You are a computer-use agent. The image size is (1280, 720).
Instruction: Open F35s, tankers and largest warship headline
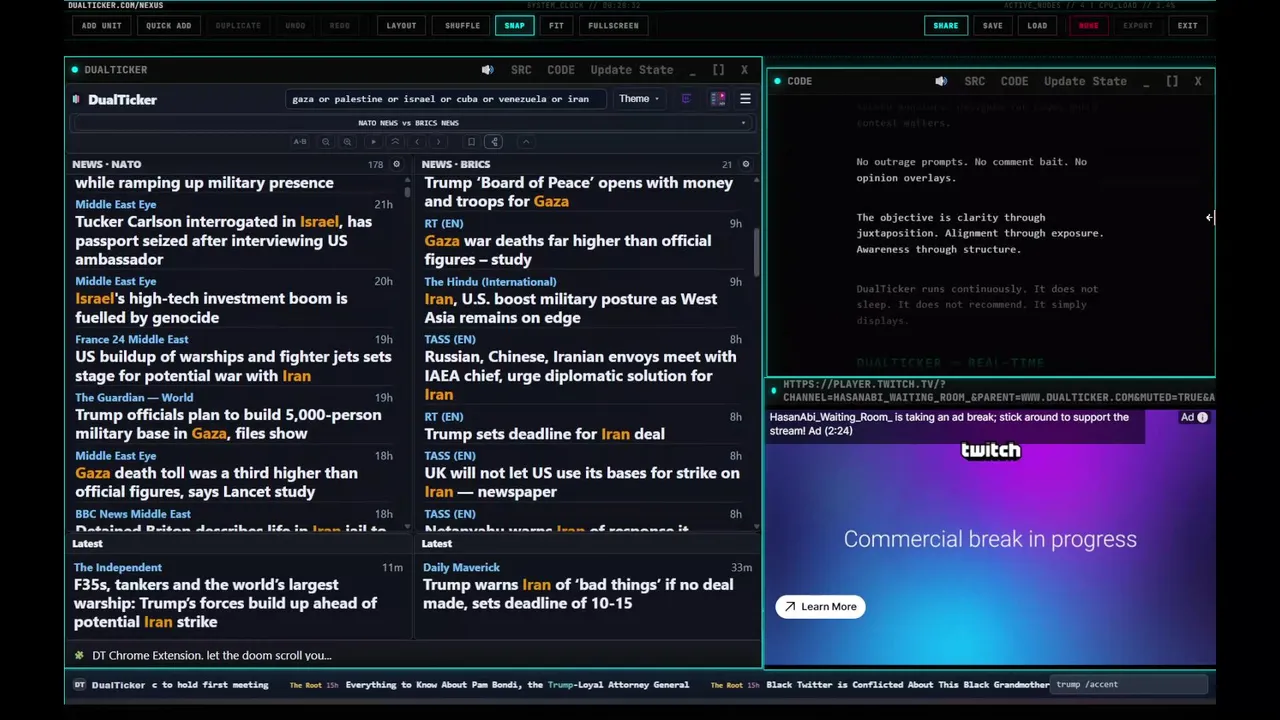coord(225,603)
